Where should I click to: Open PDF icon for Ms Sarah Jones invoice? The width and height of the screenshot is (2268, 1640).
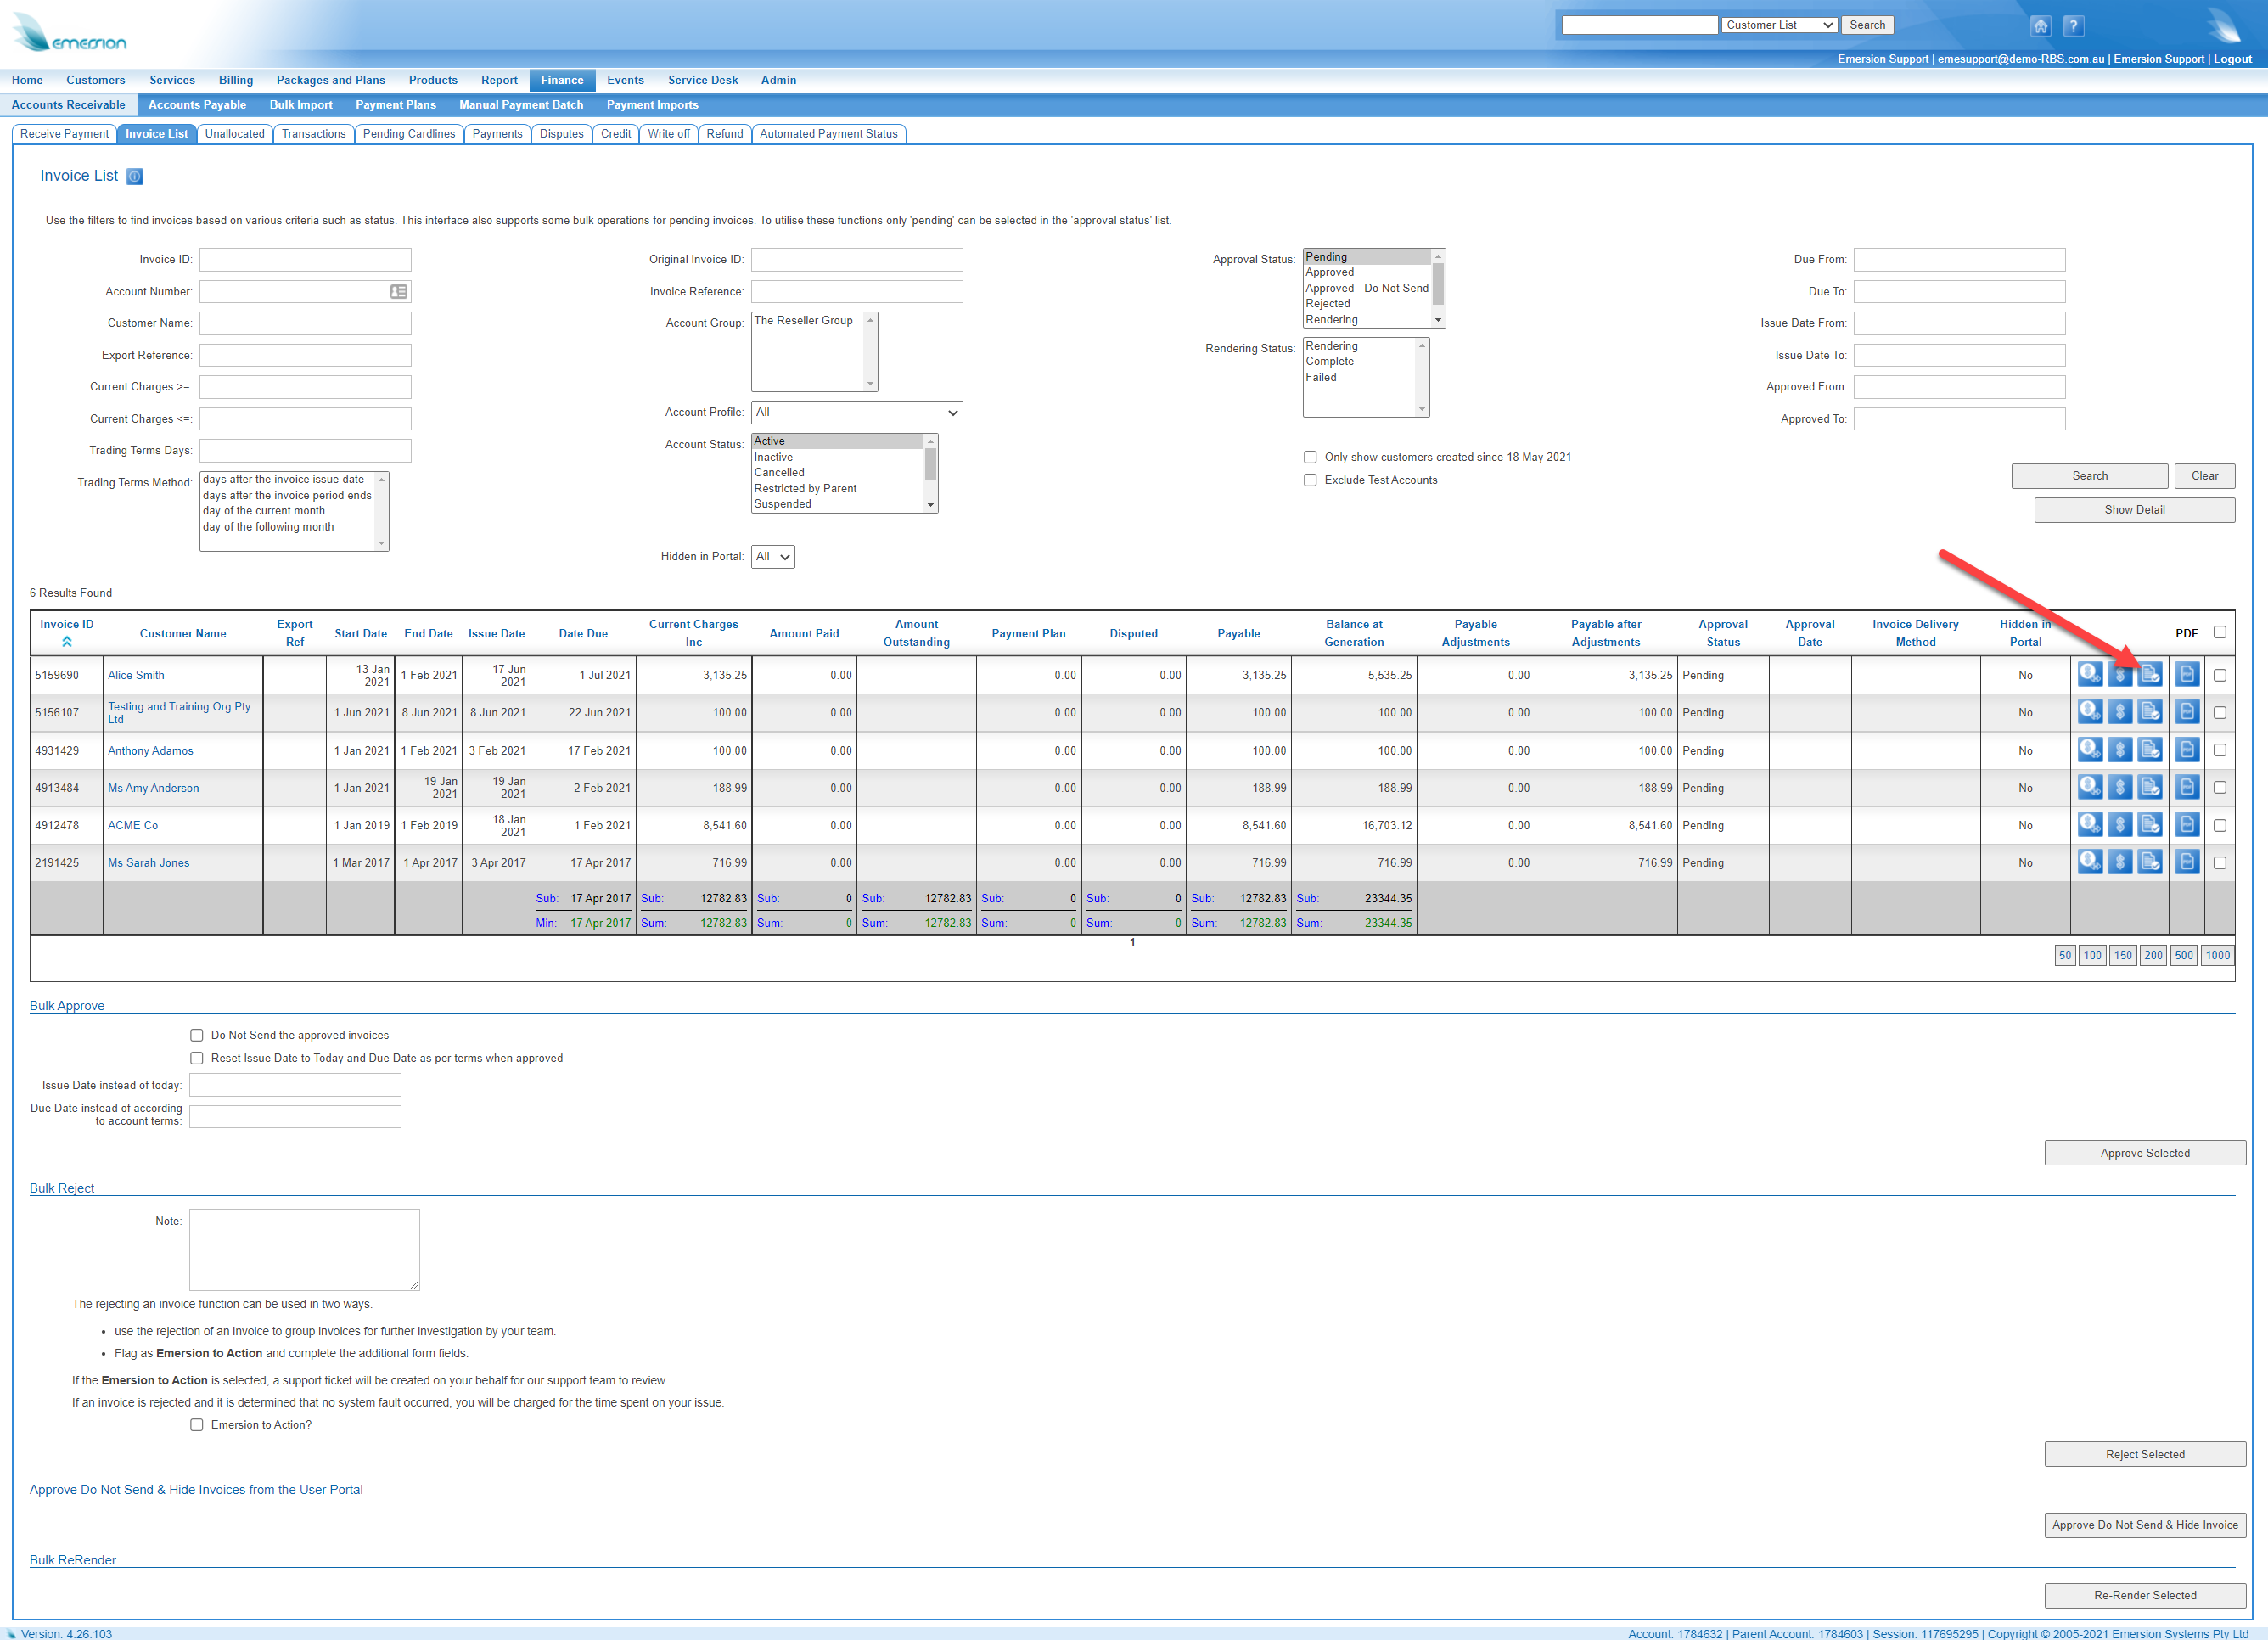point(2186,862)
